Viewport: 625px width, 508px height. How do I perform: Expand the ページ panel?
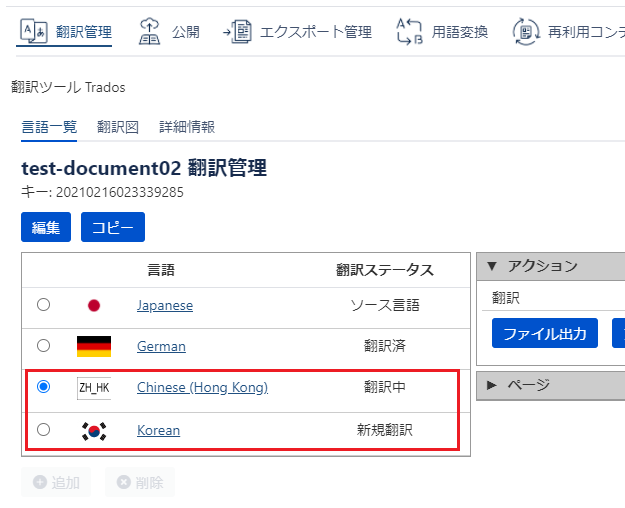[491, 385]
